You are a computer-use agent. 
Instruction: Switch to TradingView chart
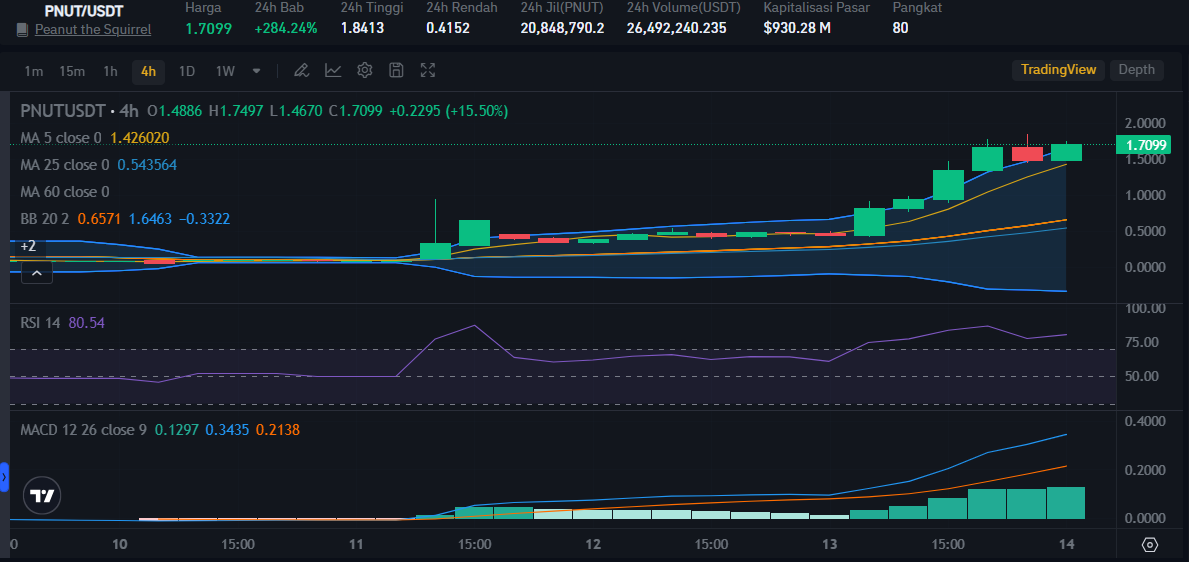(x=1058, y=70)
